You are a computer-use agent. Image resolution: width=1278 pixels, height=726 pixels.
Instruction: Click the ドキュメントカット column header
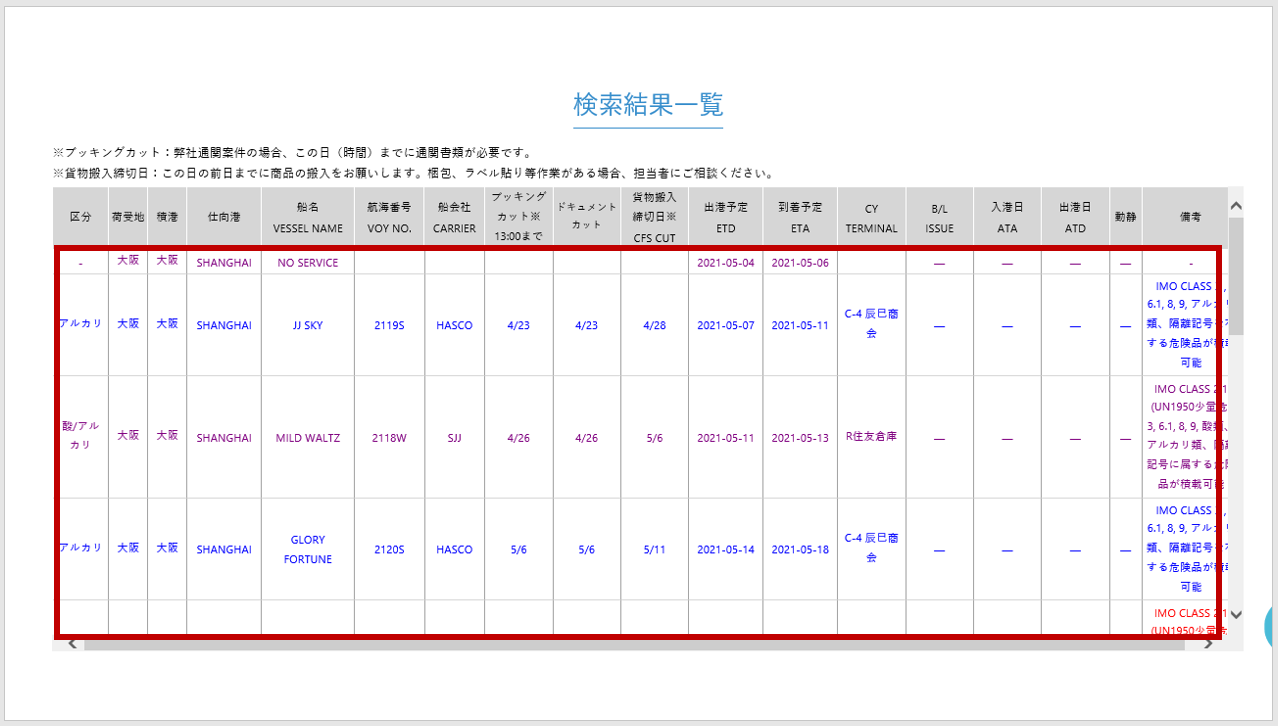pos(587,216)
